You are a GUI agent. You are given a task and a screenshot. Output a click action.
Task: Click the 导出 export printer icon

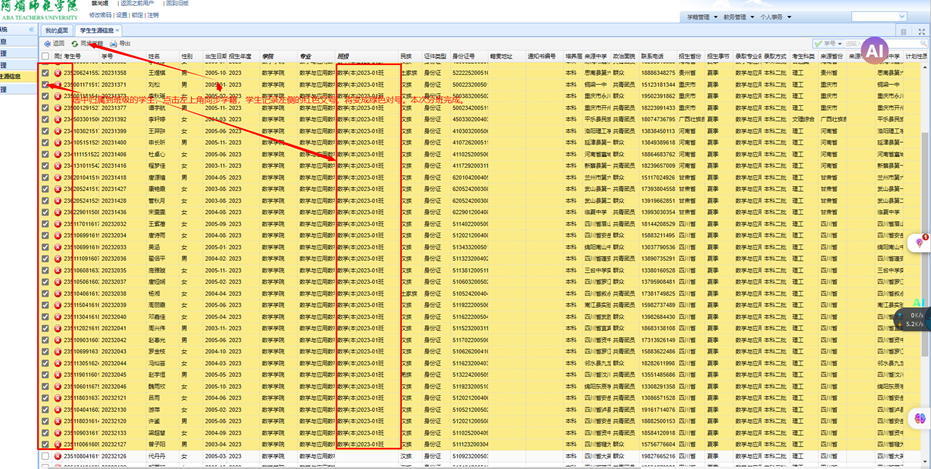tap(113, 43)
